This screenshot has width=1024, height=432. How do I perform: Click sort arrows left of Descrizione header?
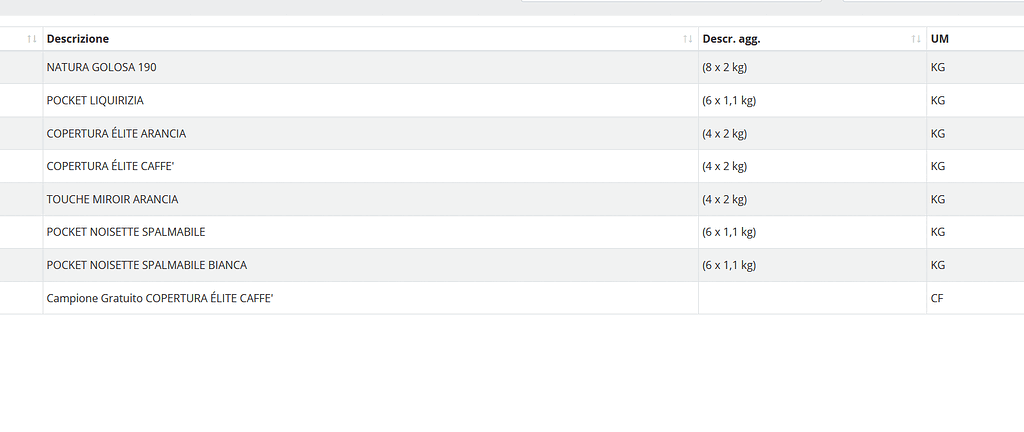(x=32, y=39)
